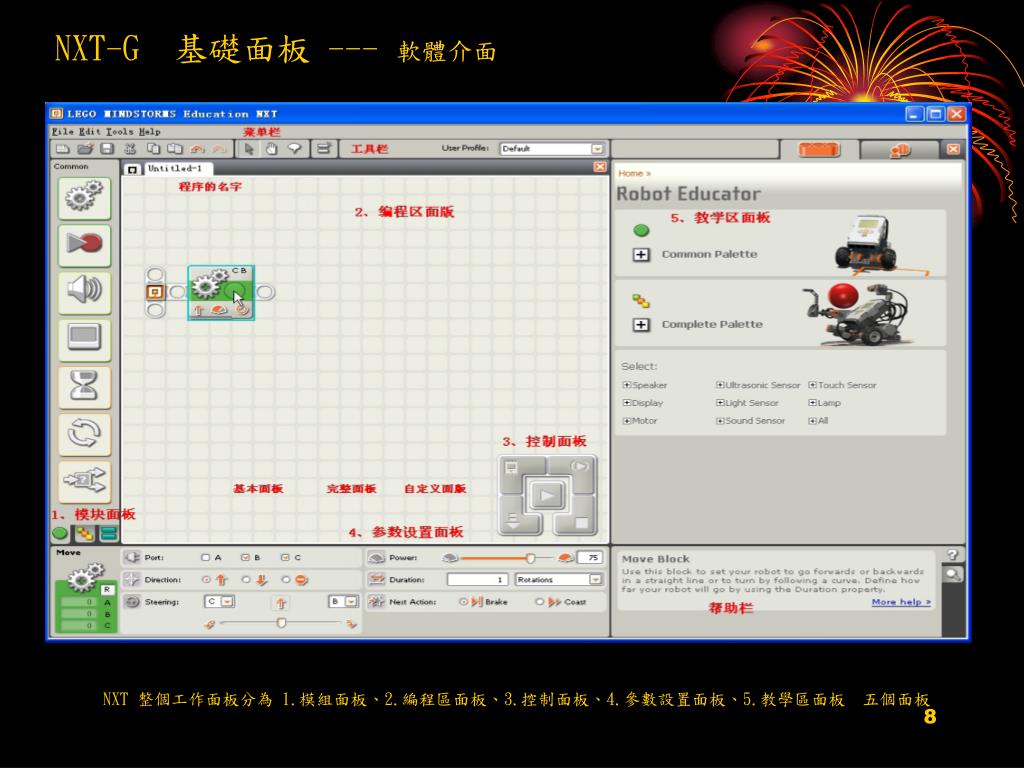Toggle the Port B checkbox
Viewport: 1024px width, 768px height.
click(246, 558)
